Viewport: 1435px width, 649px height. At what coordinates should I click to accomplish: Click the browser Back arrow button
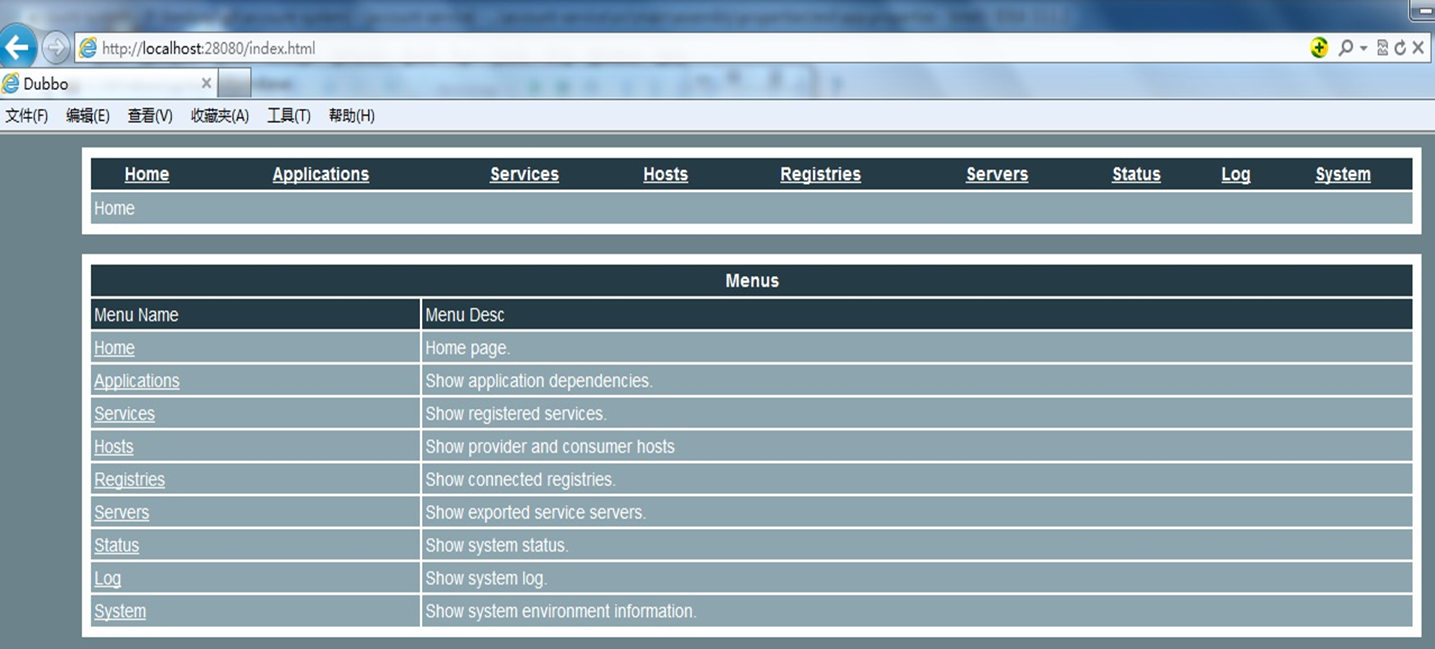[x=18, y=47]
